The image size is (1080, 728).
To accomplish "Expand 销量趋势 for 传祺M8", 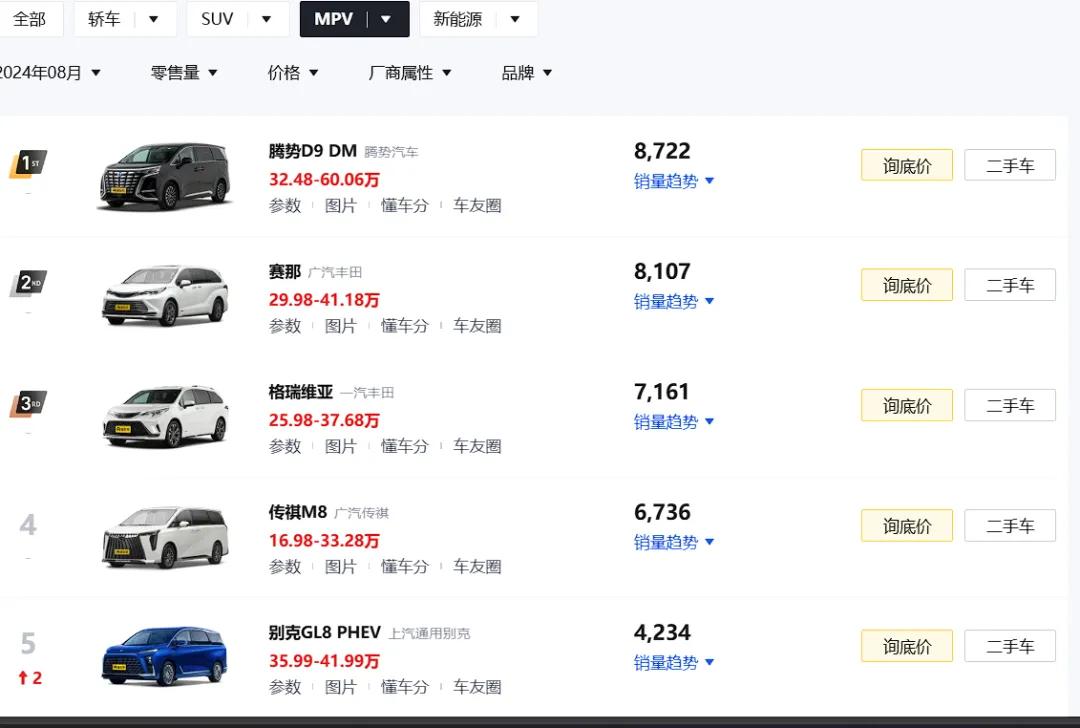I will (x=674, y=542).
